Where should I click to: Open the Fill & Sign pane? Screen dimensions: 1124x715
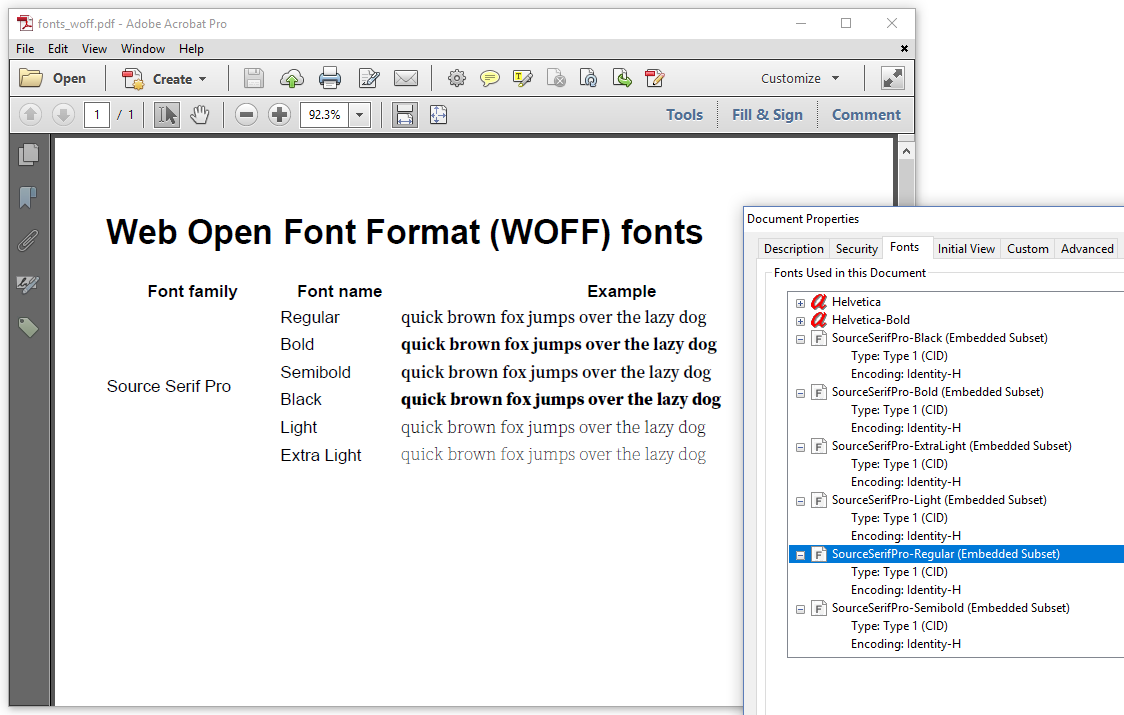[767, 115]
